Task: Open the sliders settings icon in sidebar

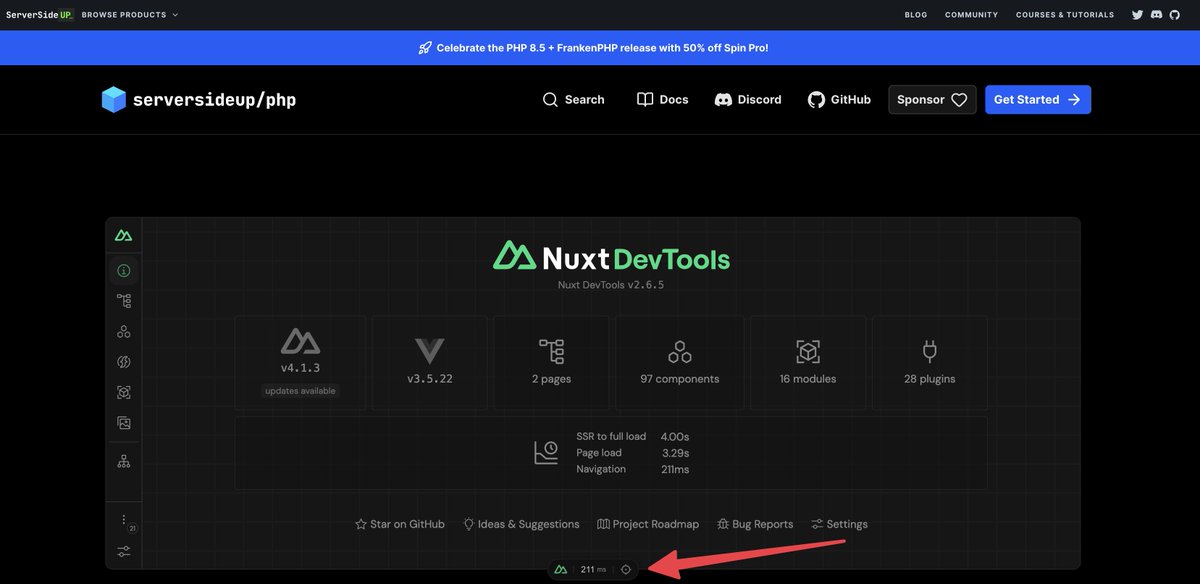Action: coord(124,552)
